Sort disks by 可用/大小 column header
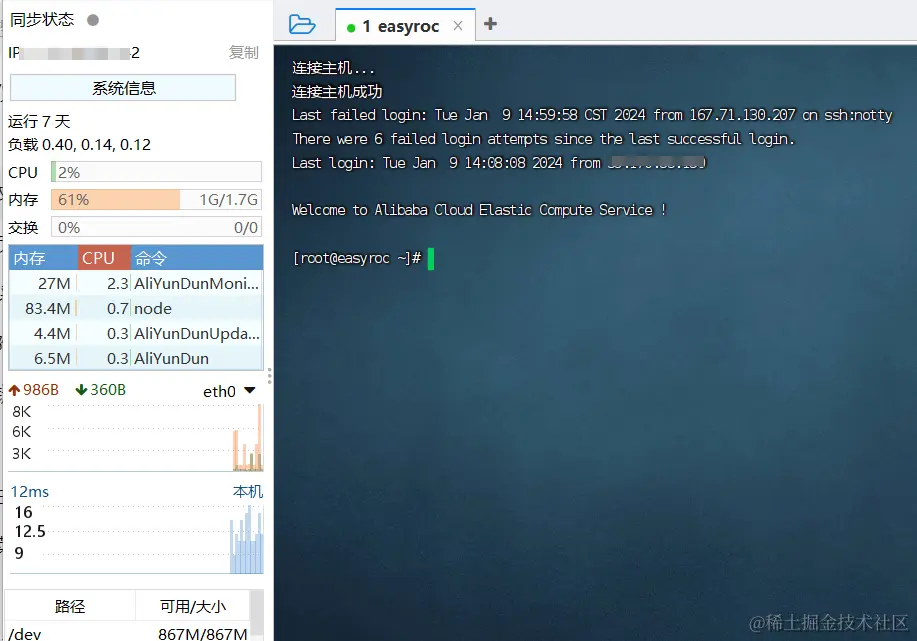This screenshot has width=917, height=641. click(192, 606)
